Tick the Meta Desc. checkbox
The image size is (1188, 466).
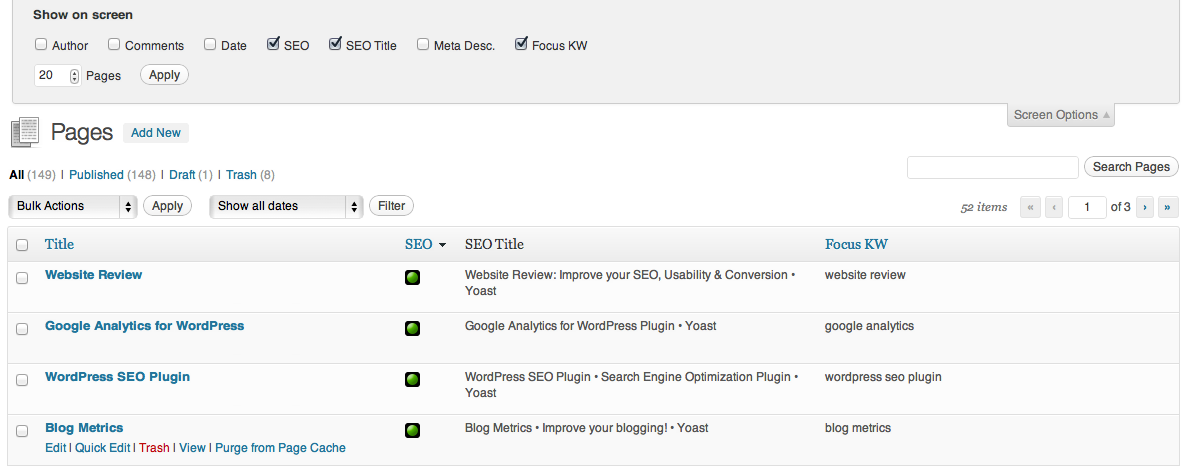tap(423, 44)
